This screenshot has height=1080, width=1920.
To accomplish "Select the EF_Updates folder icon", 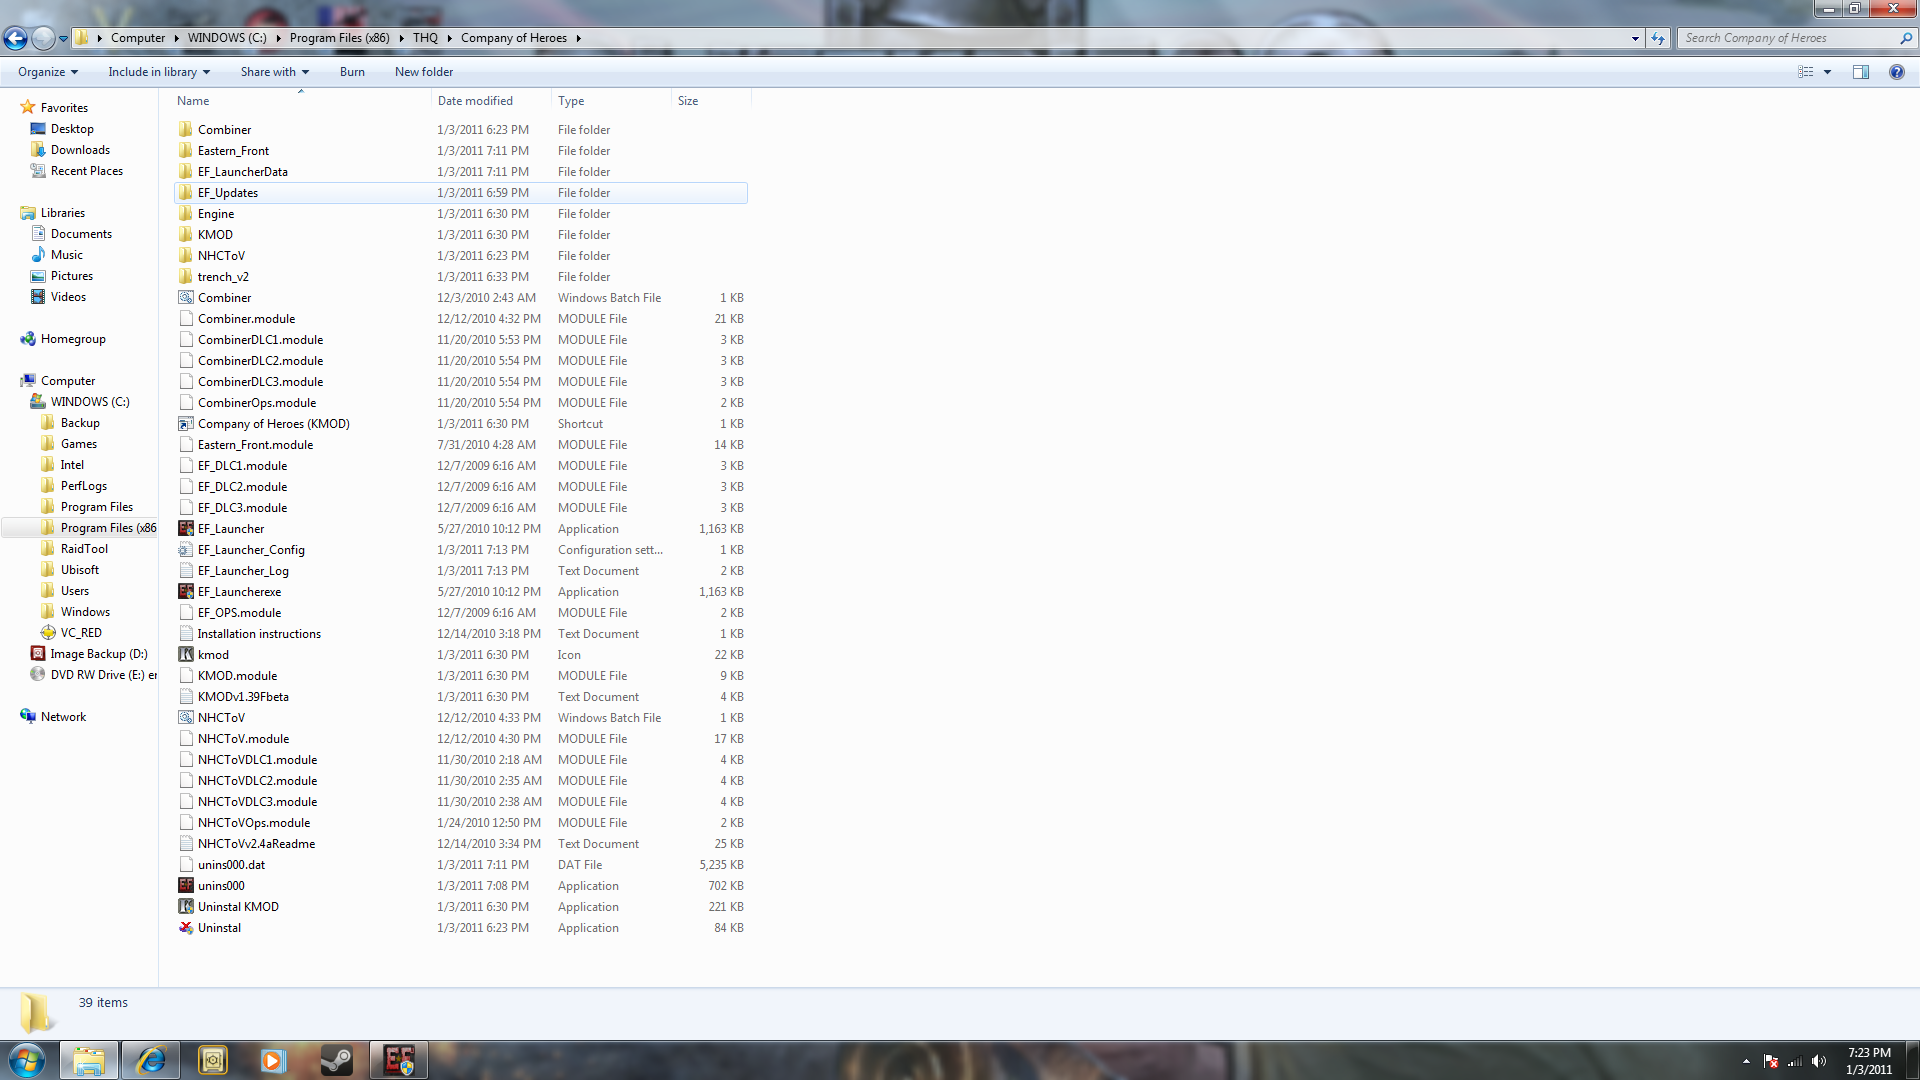I will click(186, 193).
